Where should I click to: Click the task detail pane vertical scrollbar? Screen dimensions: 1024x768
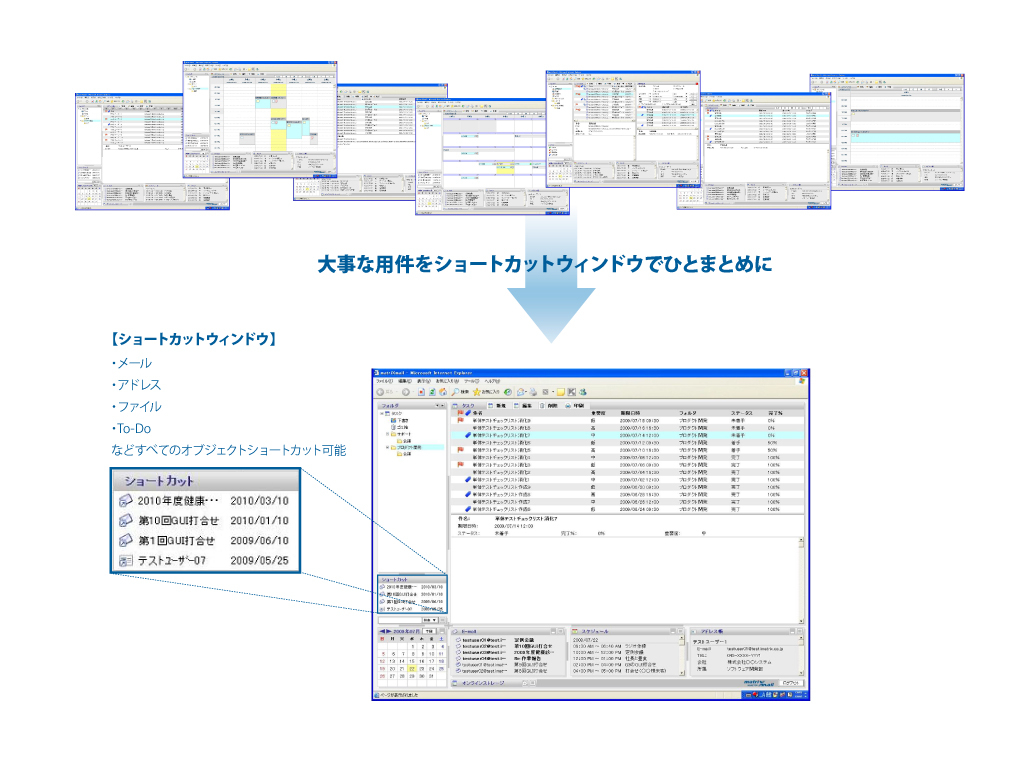coord(801,581)
